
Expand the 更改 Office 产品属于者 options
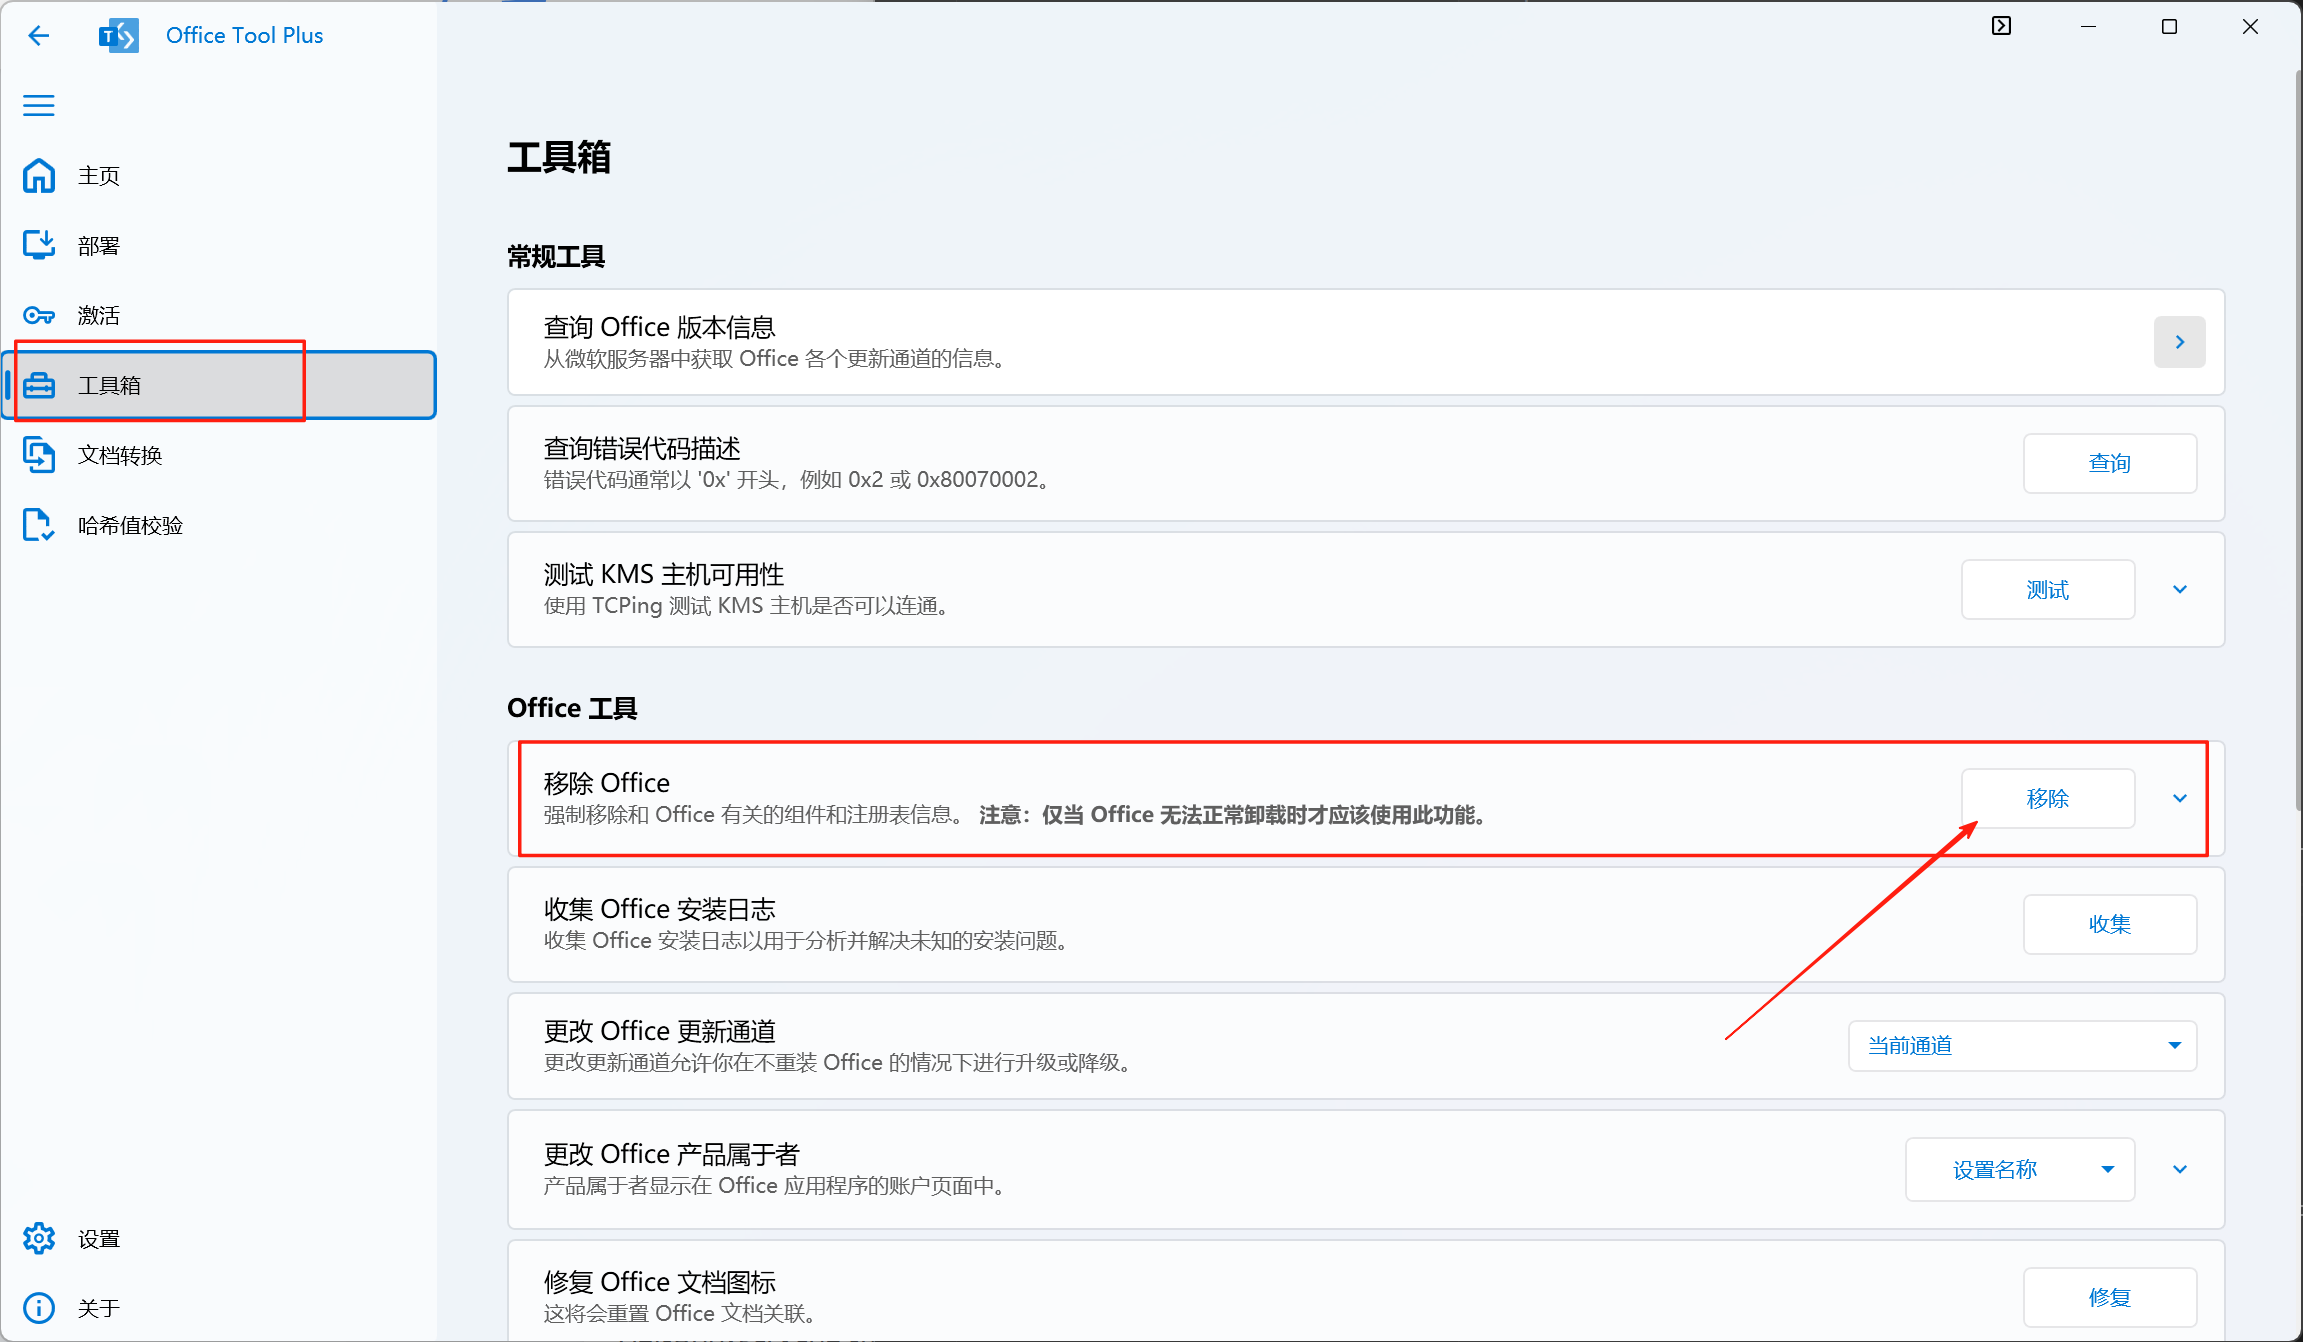[x=2180, y=1169]
